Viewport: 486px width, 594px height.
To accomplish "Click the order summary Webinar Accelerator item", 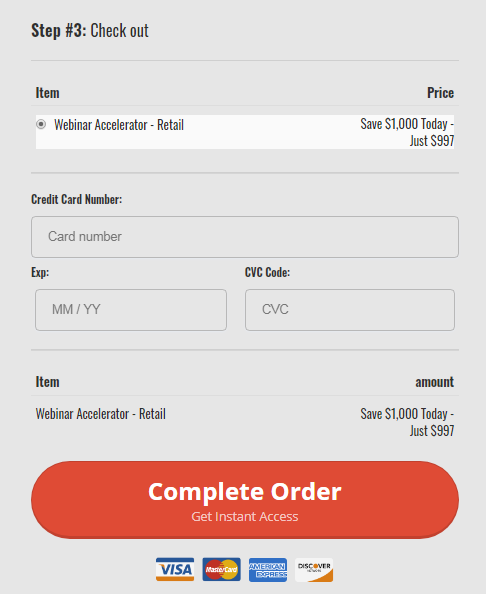I will pyautogui.click(x=101, y=414).
